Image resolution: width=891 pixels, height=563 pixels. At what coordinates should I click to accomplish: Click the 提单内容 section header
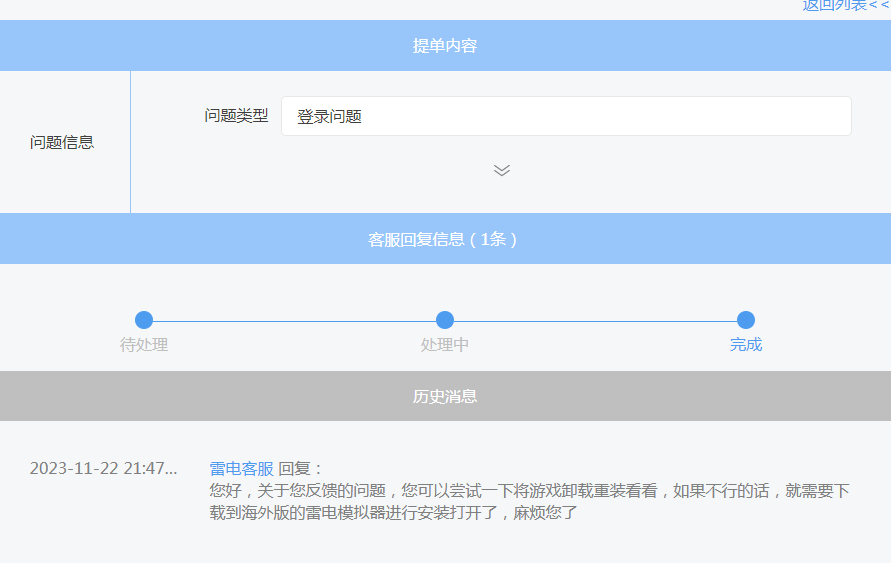pos(445,46)
